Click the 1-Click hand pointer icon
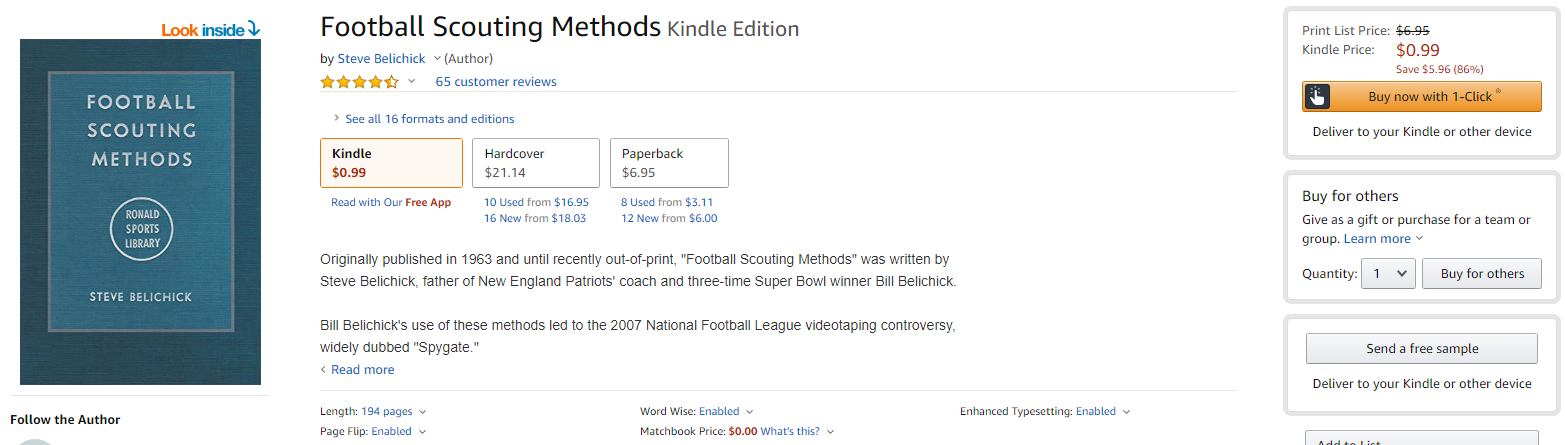Image resolution: width=1565 pixels, height=445 pixels. 1317,96
